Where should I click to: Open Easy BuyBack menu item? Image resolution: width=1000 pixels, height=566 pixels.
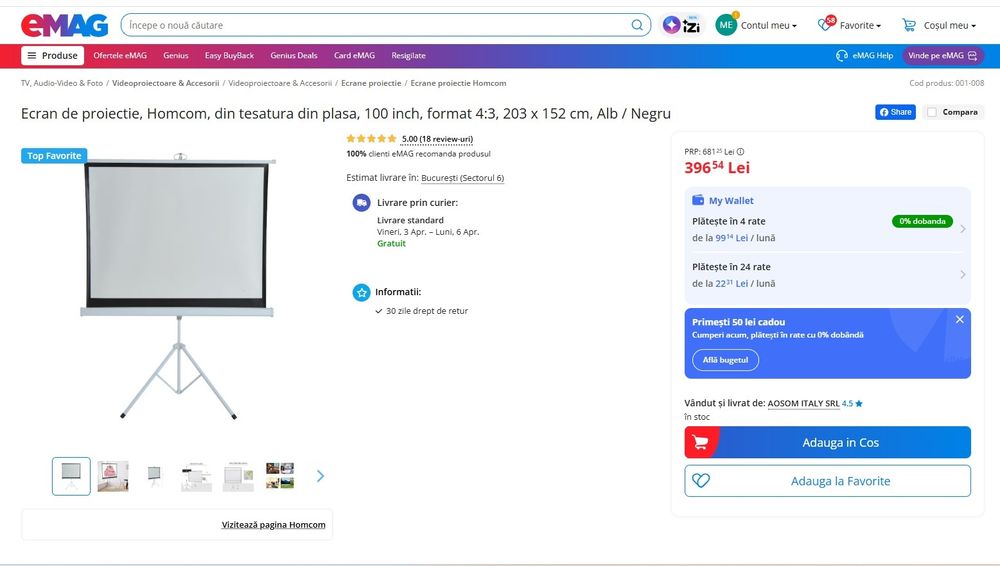pyautogui.click(x=229, y=56)
